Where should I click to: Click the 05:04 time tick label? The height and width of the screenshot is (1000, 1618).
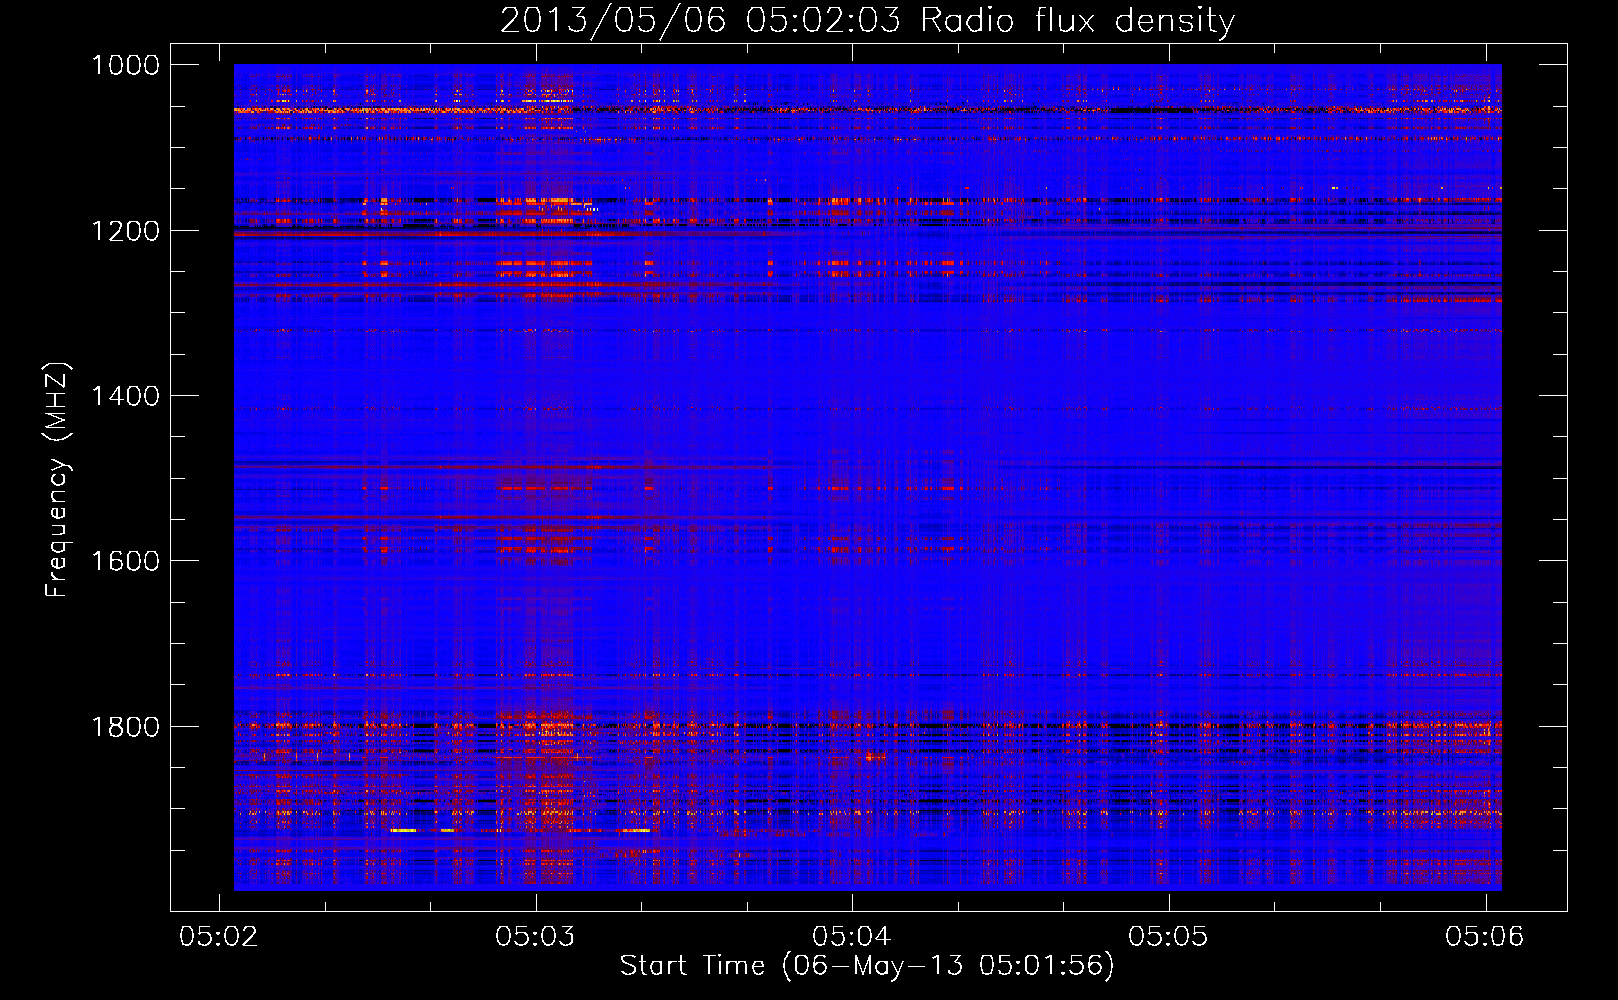click(x=852, y=936)
